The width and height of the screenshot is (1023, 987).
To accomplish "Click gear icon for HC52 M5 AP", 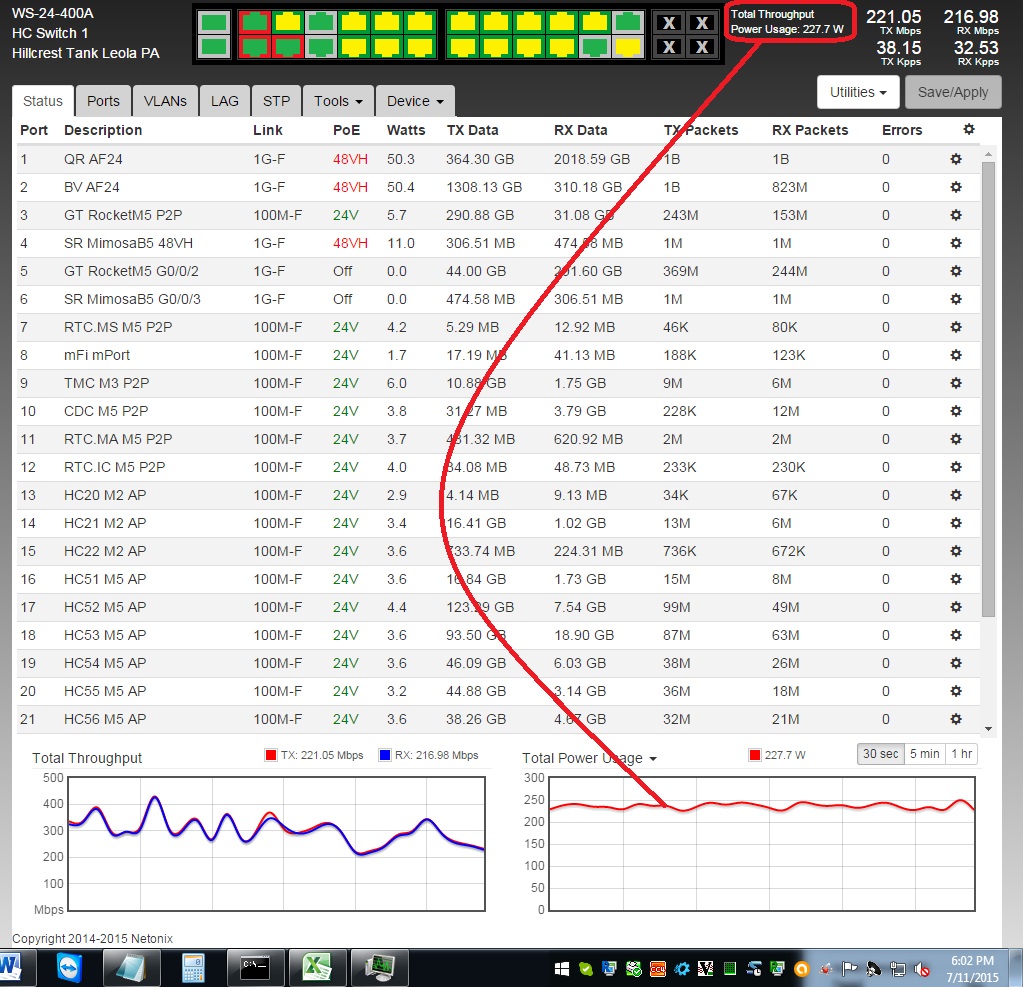I will coord(956,608).
